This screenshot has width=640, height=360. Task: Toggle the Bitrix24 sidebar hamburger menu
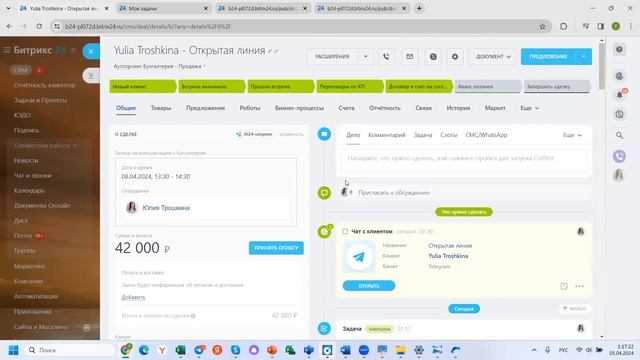coord(7,50)
